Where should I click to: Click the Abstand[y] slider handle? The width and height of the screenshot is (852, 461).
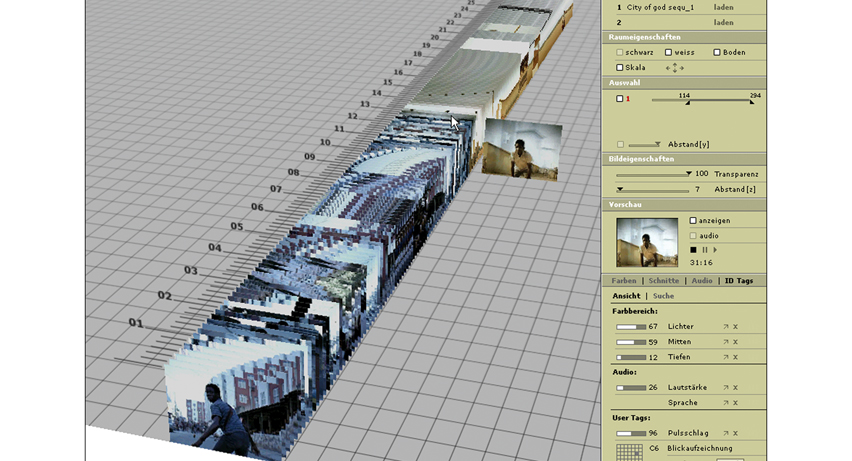(x=657, y=145)
